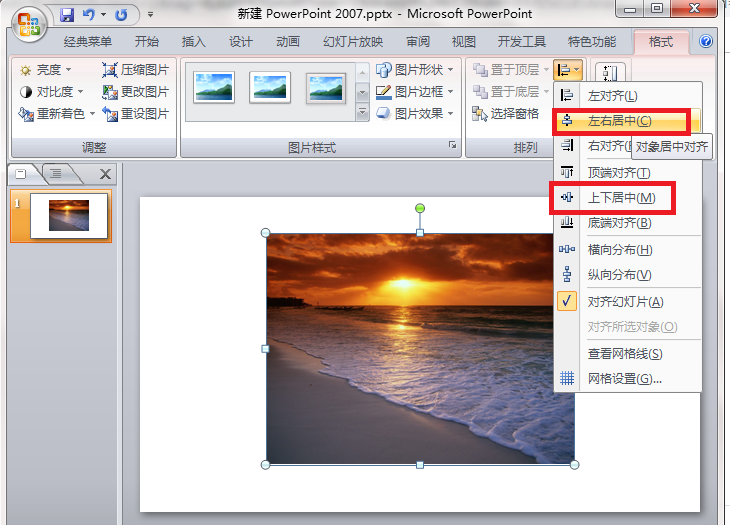Open 网格设置(G)... grid settings

pyautogui.click(x=628, y=379)
